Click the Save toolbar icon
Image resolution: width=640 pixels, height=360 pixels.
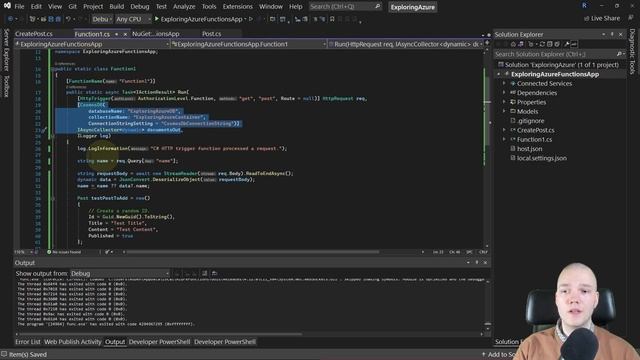point(51,19)
